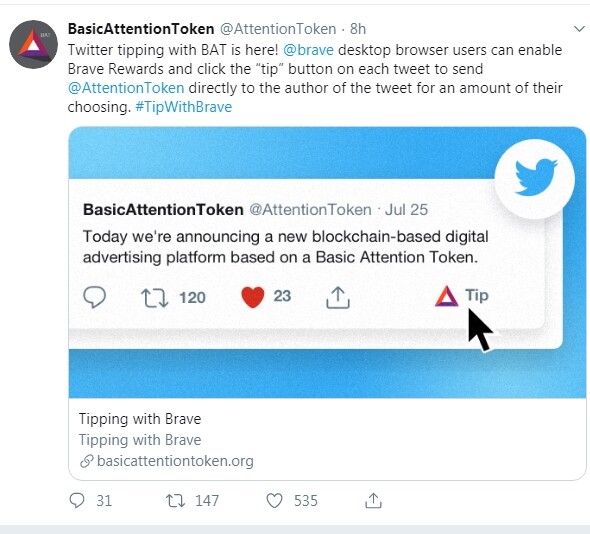
Task: Open the #TipWithBrave hashtag
Action: point(184,107)
